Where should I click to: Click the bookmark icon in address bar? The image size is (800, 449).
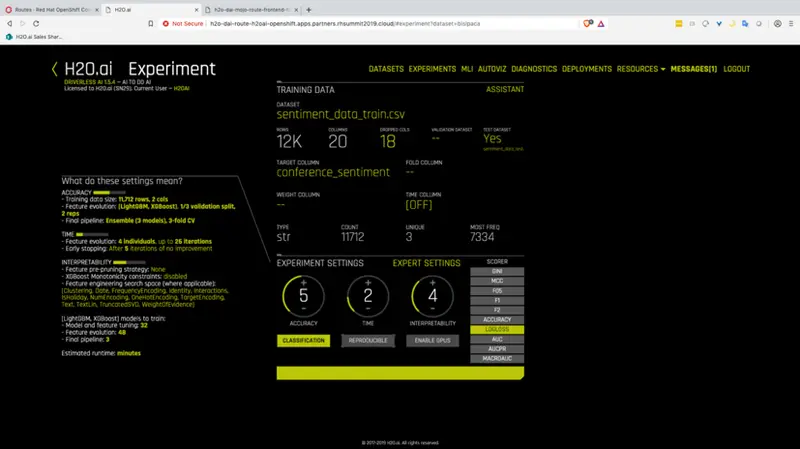[x=151, y=23]
